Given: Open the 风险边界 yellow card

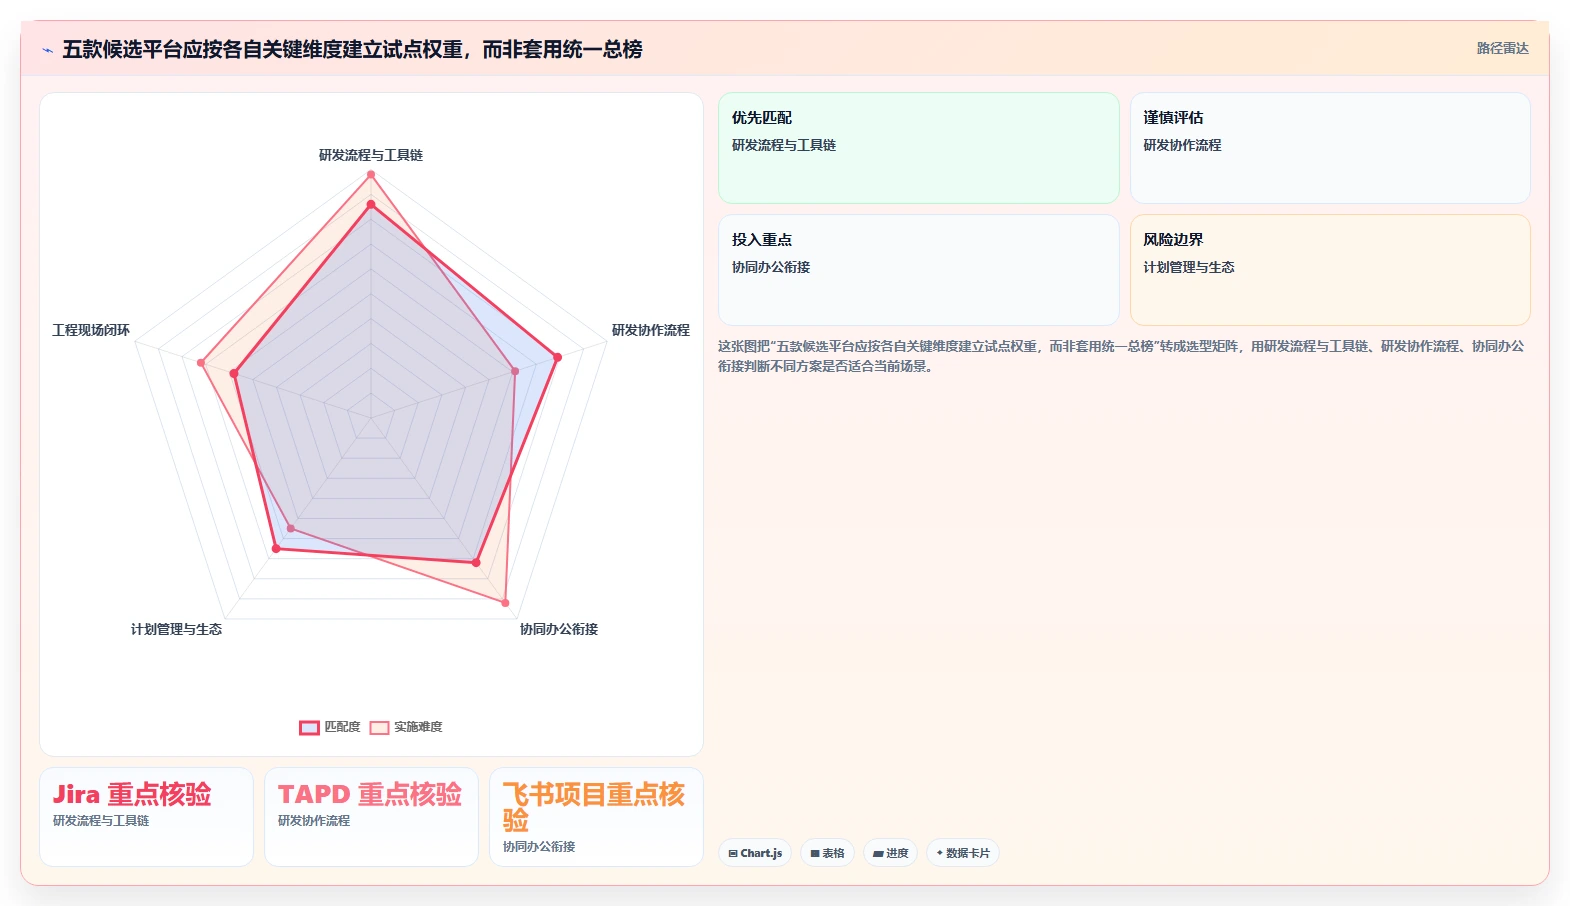Looking at the screenshot, I should coord(1330,270).
